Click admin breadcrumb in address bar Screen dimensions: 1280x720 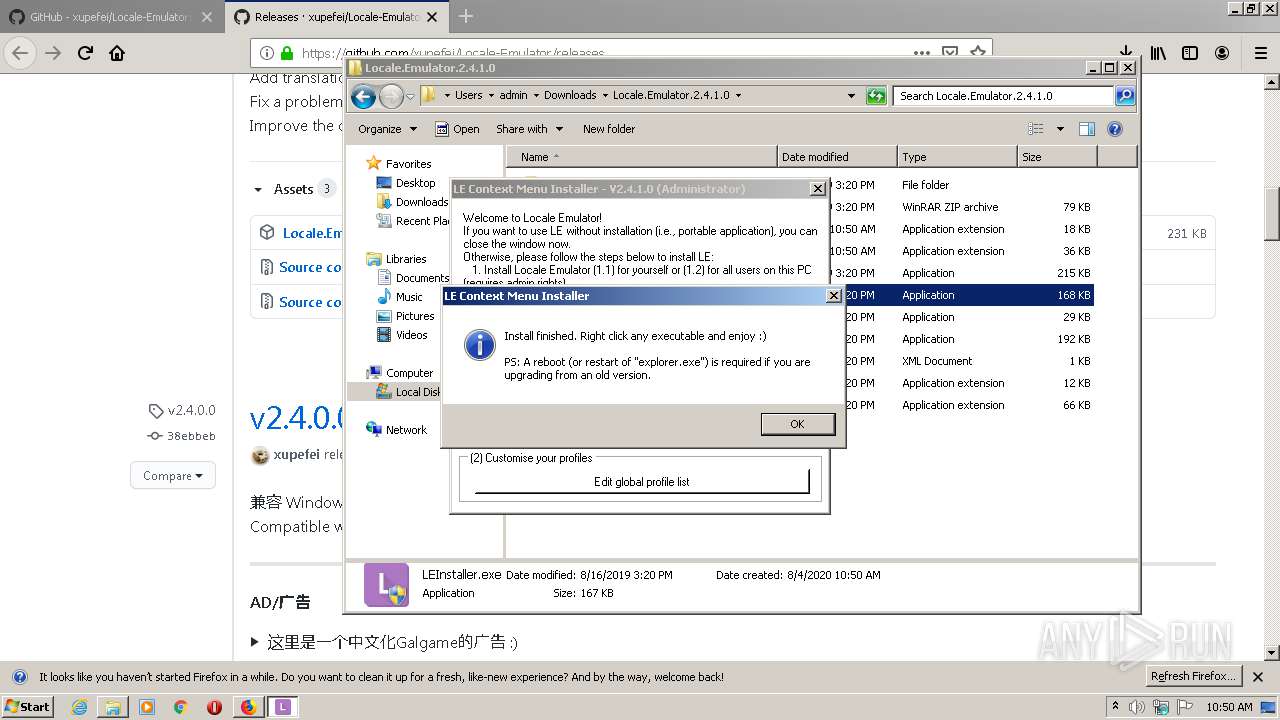[513, 96]
